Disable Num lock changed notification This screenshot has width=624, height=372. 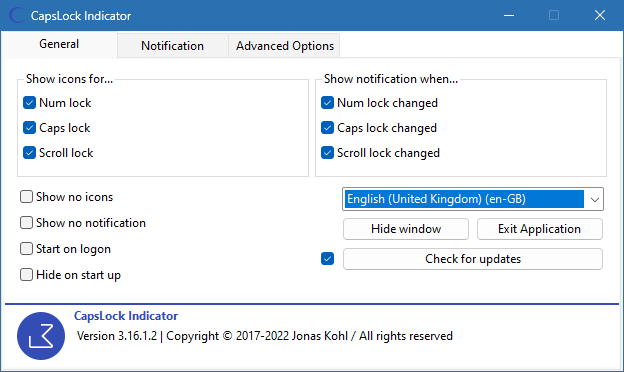coord(327,103)
